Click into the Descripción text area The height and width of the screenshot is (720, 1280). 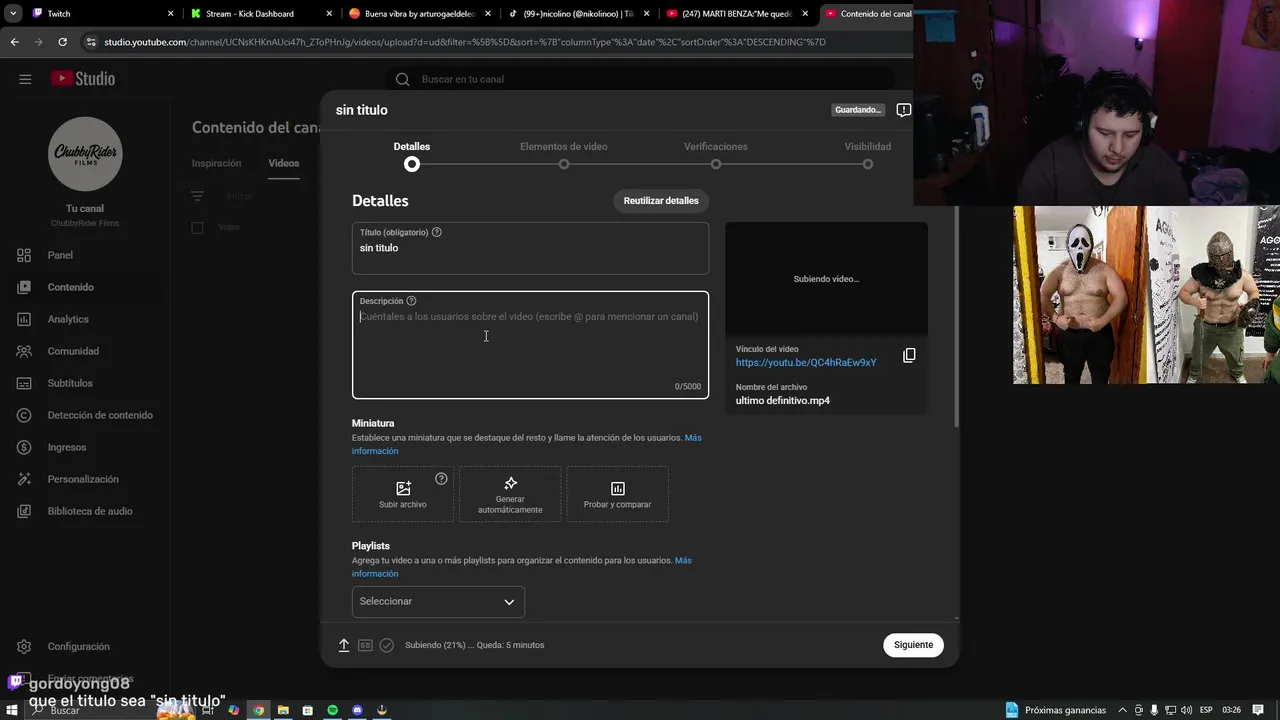click(530, 345)
